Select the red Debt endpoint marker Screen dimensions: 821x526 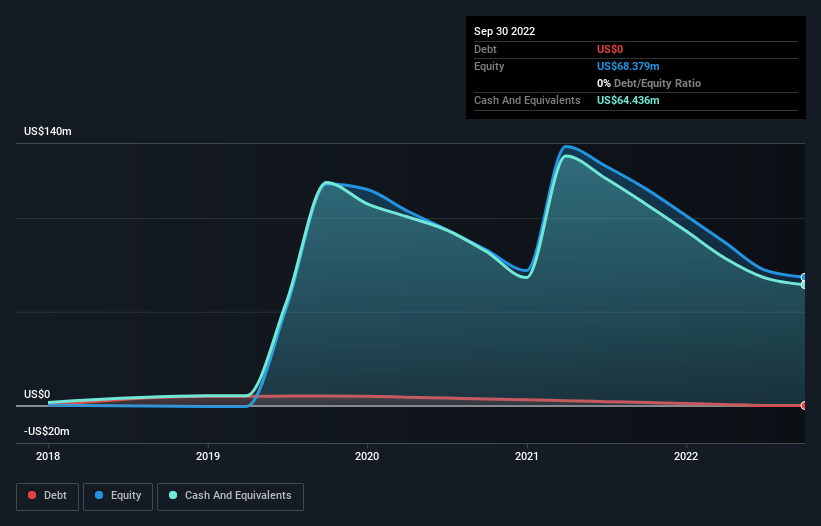pos(804,405)
